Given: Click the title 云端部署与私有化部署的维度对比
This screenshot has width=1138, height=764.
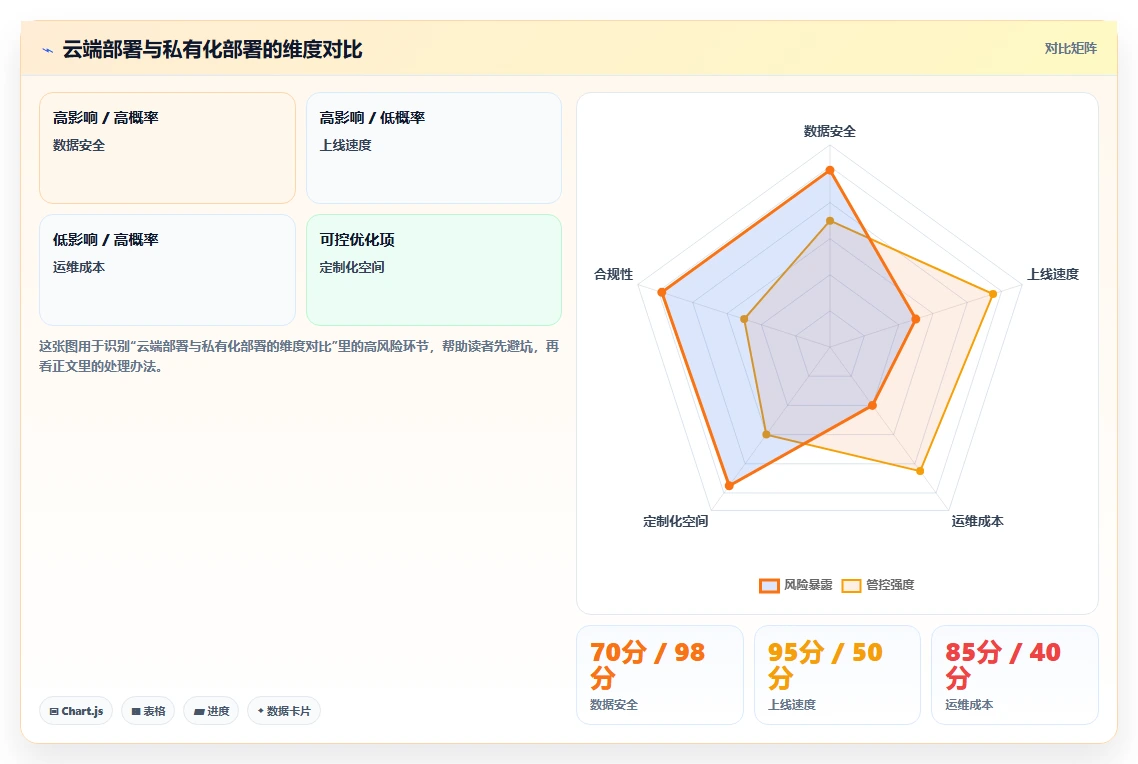Looking at the screenshot, I should point(212,50).
